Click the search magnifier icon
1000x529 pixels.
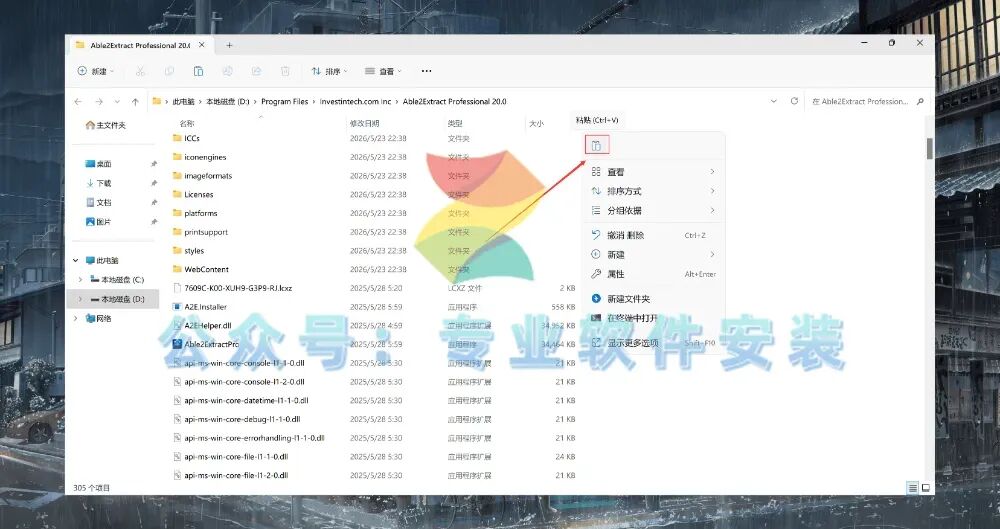pyautogui.click(x=920, y=101)
